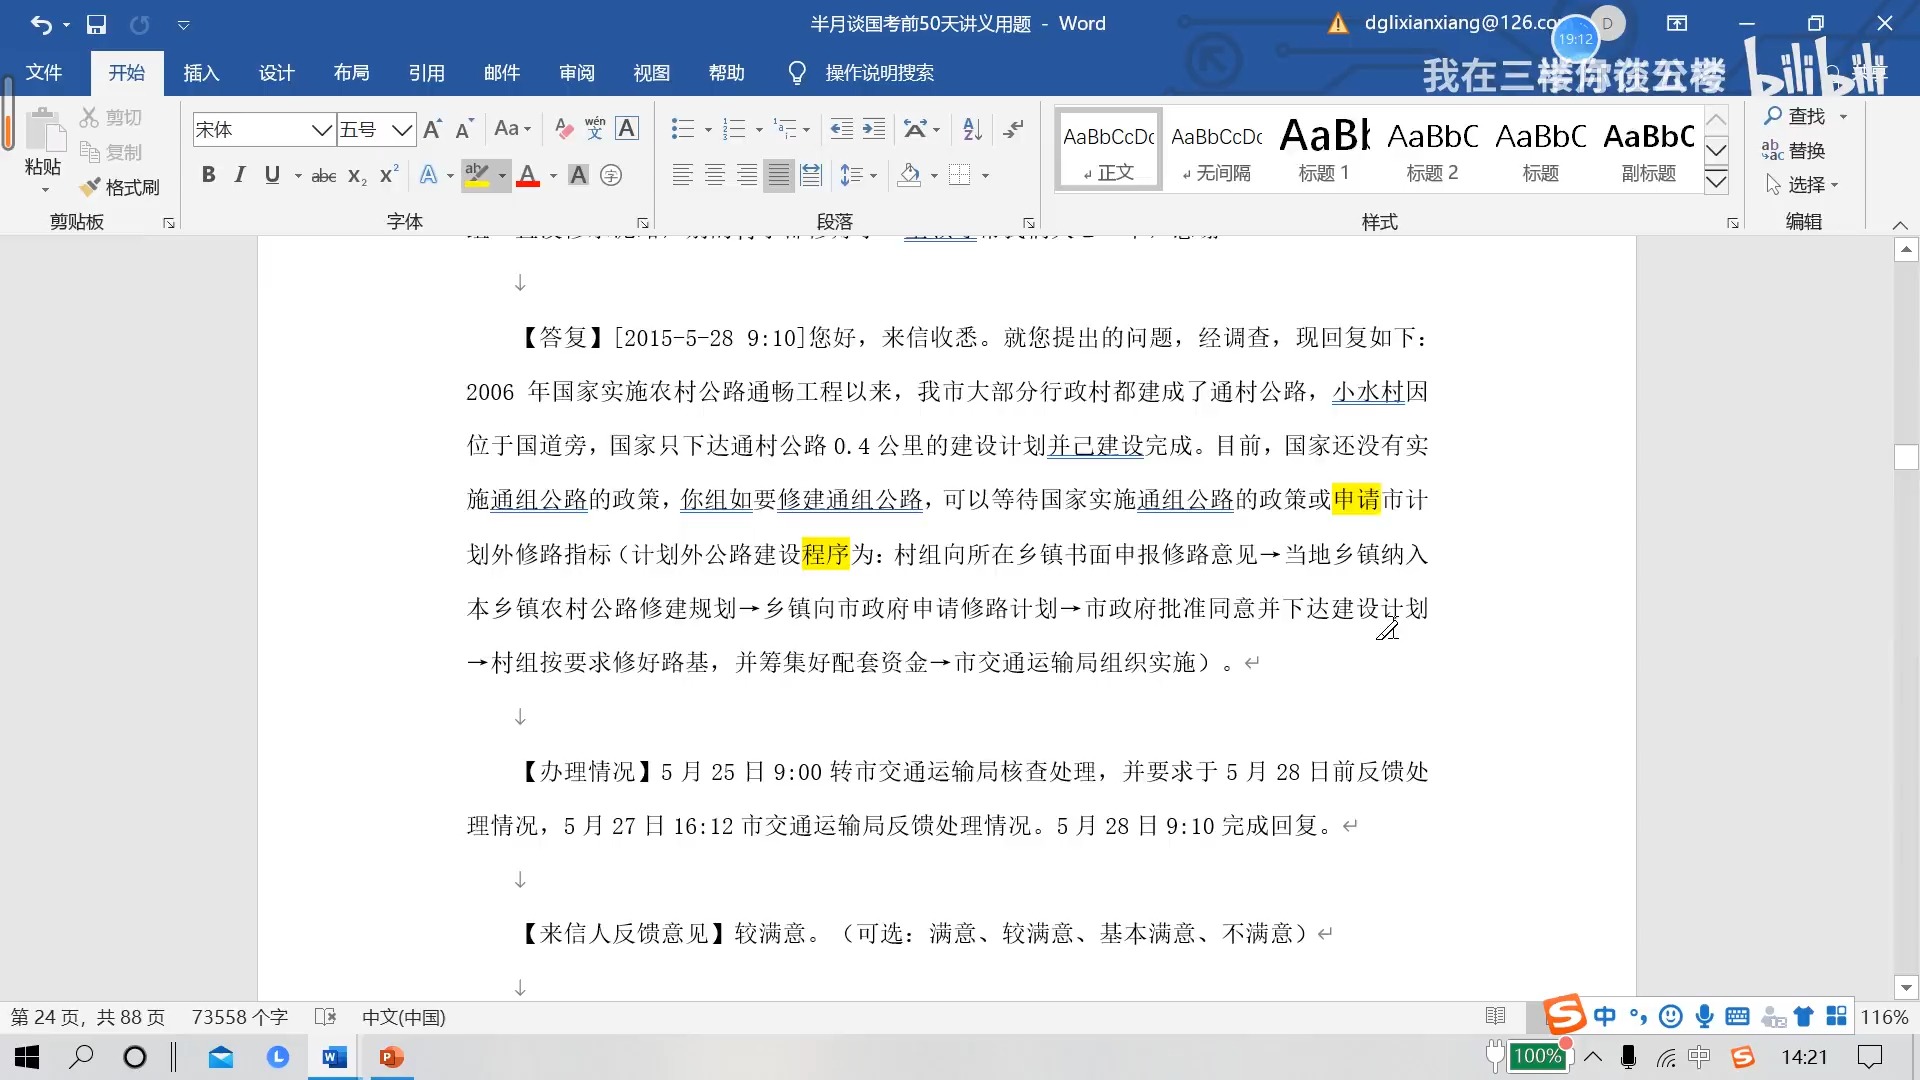Increase the font size
The image size is (1920, 1080).
[x=432, y=129]
